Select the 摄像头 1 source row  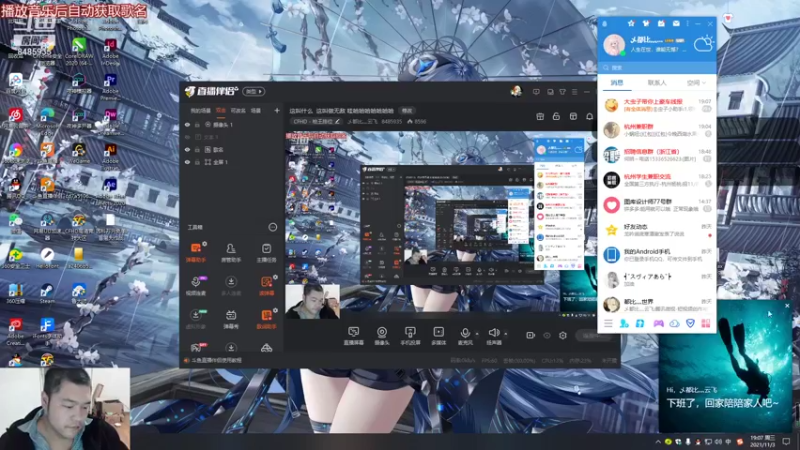pos(232,124)
